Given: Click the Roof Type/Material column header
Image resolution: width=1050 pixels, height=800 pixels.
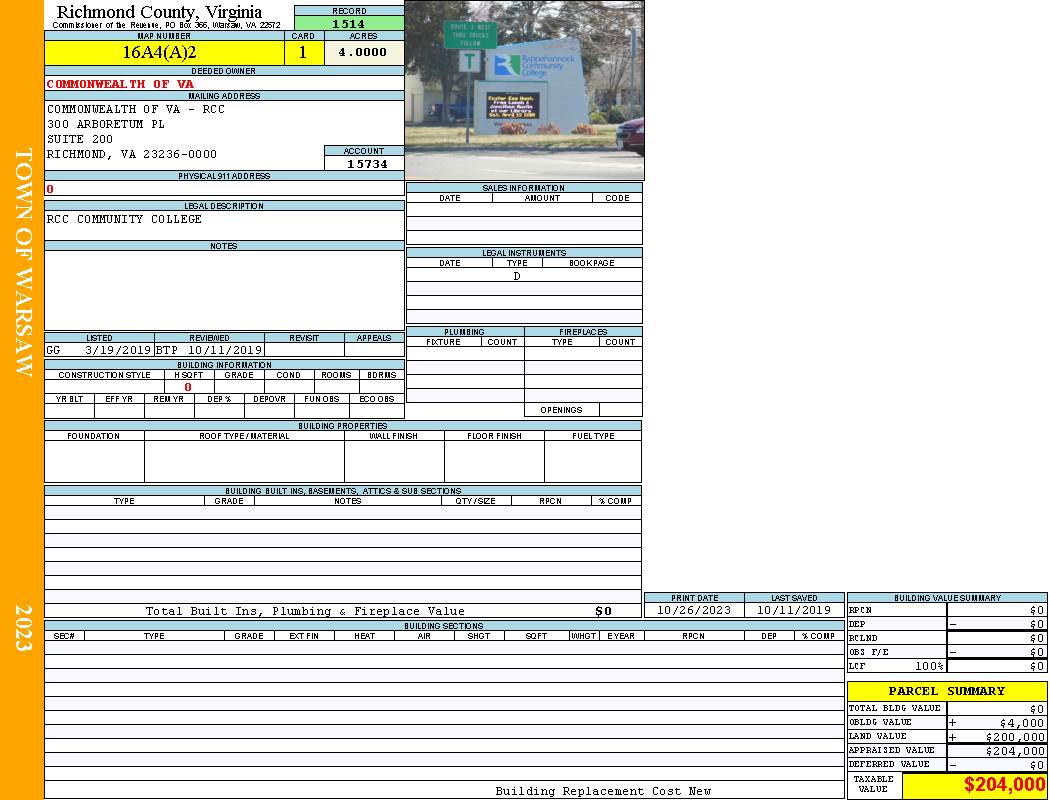Looking at the screenshot, I should 244,436.
